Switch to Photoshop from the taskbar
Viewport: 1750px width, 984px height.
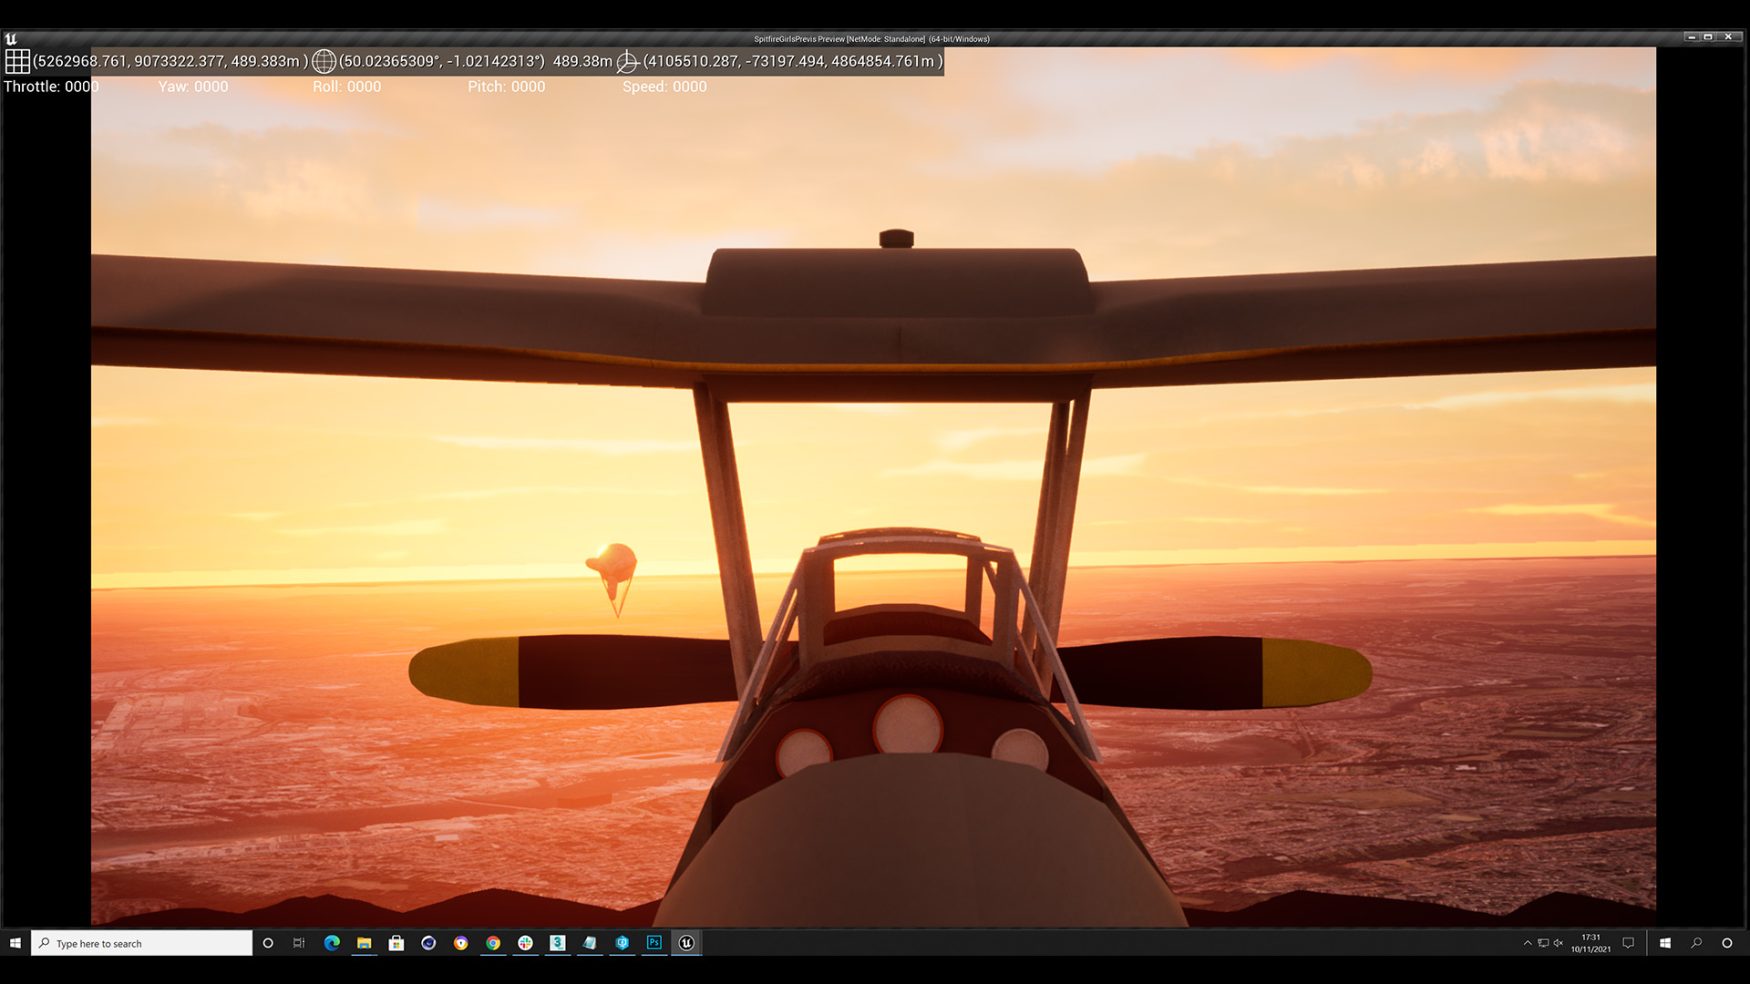click(654, 943)
